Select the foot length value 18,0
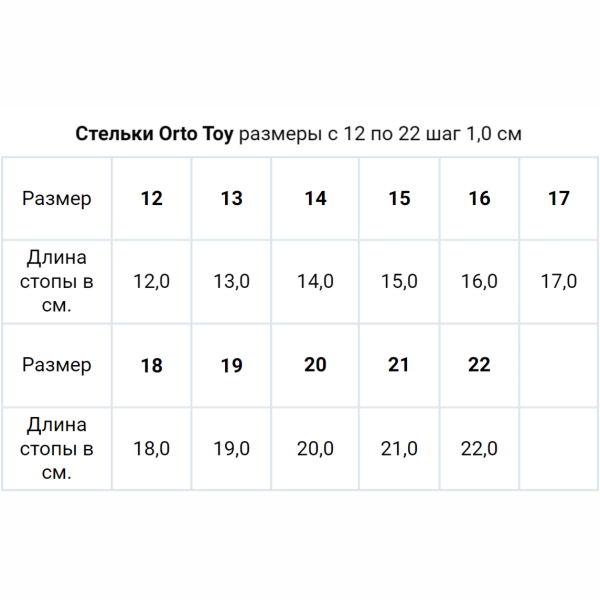Viewport: 600px width, 600px height. (x=152, y=449)
